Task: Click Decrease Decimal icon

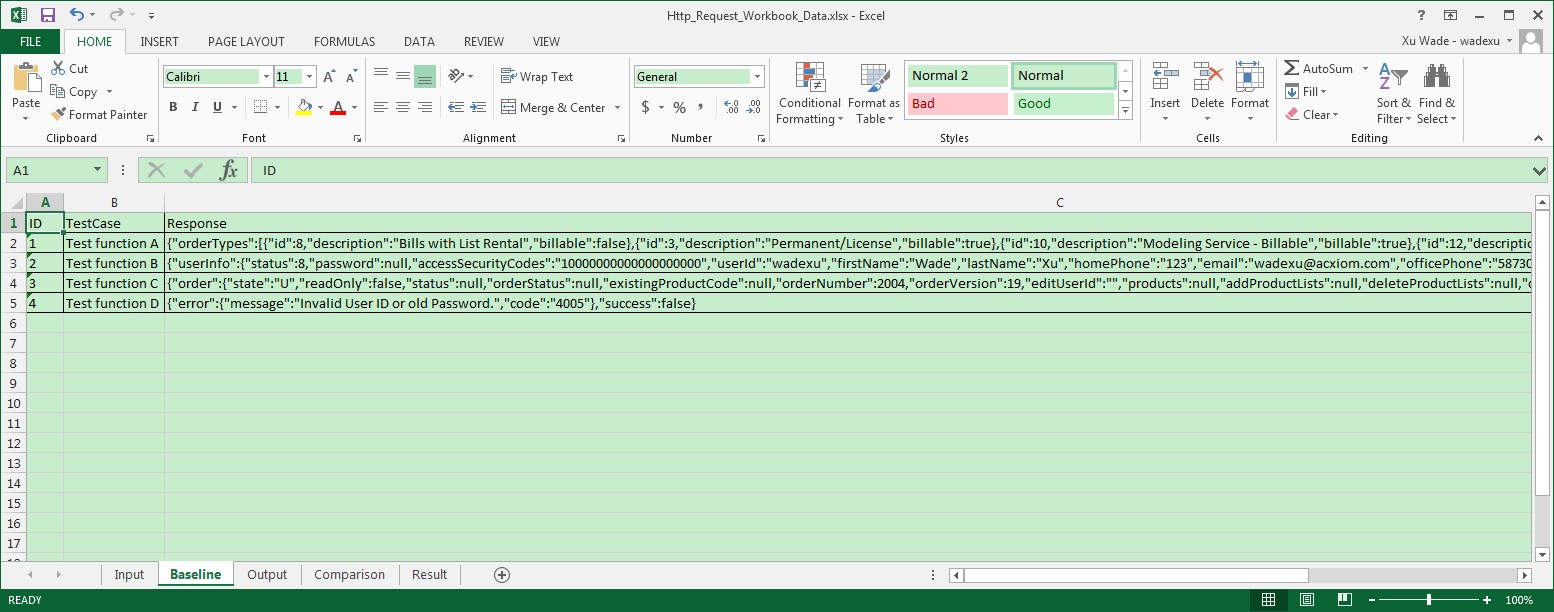Action: [755, 107]
